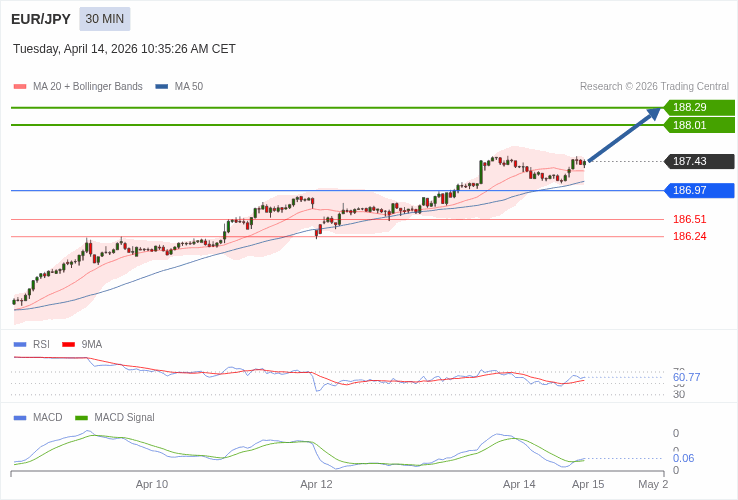
Task: Click the EUR/JPY pair title
Action: [41, 19]
